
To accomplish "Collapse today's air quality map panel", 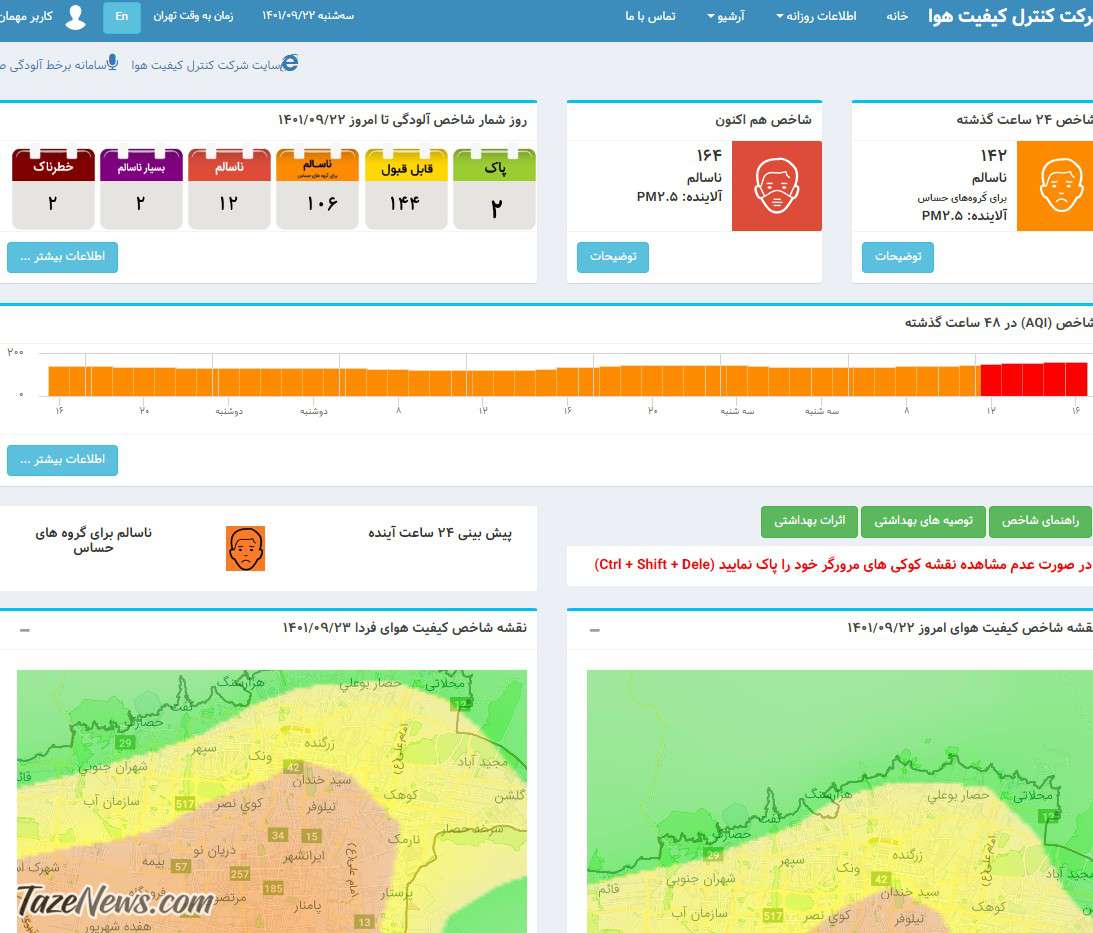I will point(594,630).
